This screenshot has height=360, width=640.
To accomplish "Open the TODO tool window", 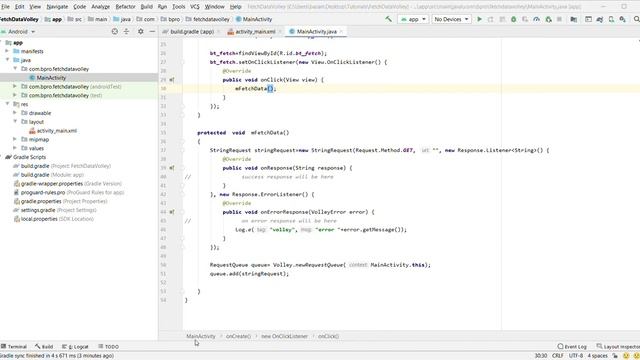I will pyautogui.click(x=109, y=347).
